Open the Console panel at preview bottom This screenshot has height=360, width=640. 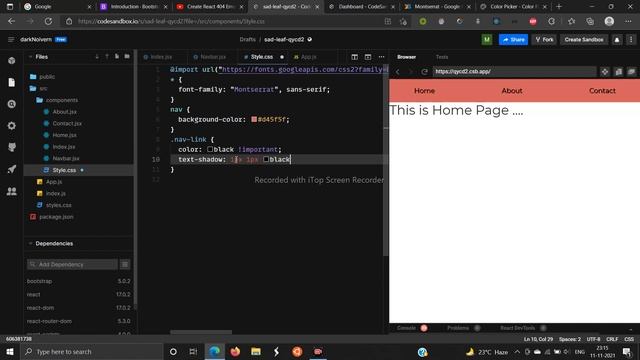[407, 328]
